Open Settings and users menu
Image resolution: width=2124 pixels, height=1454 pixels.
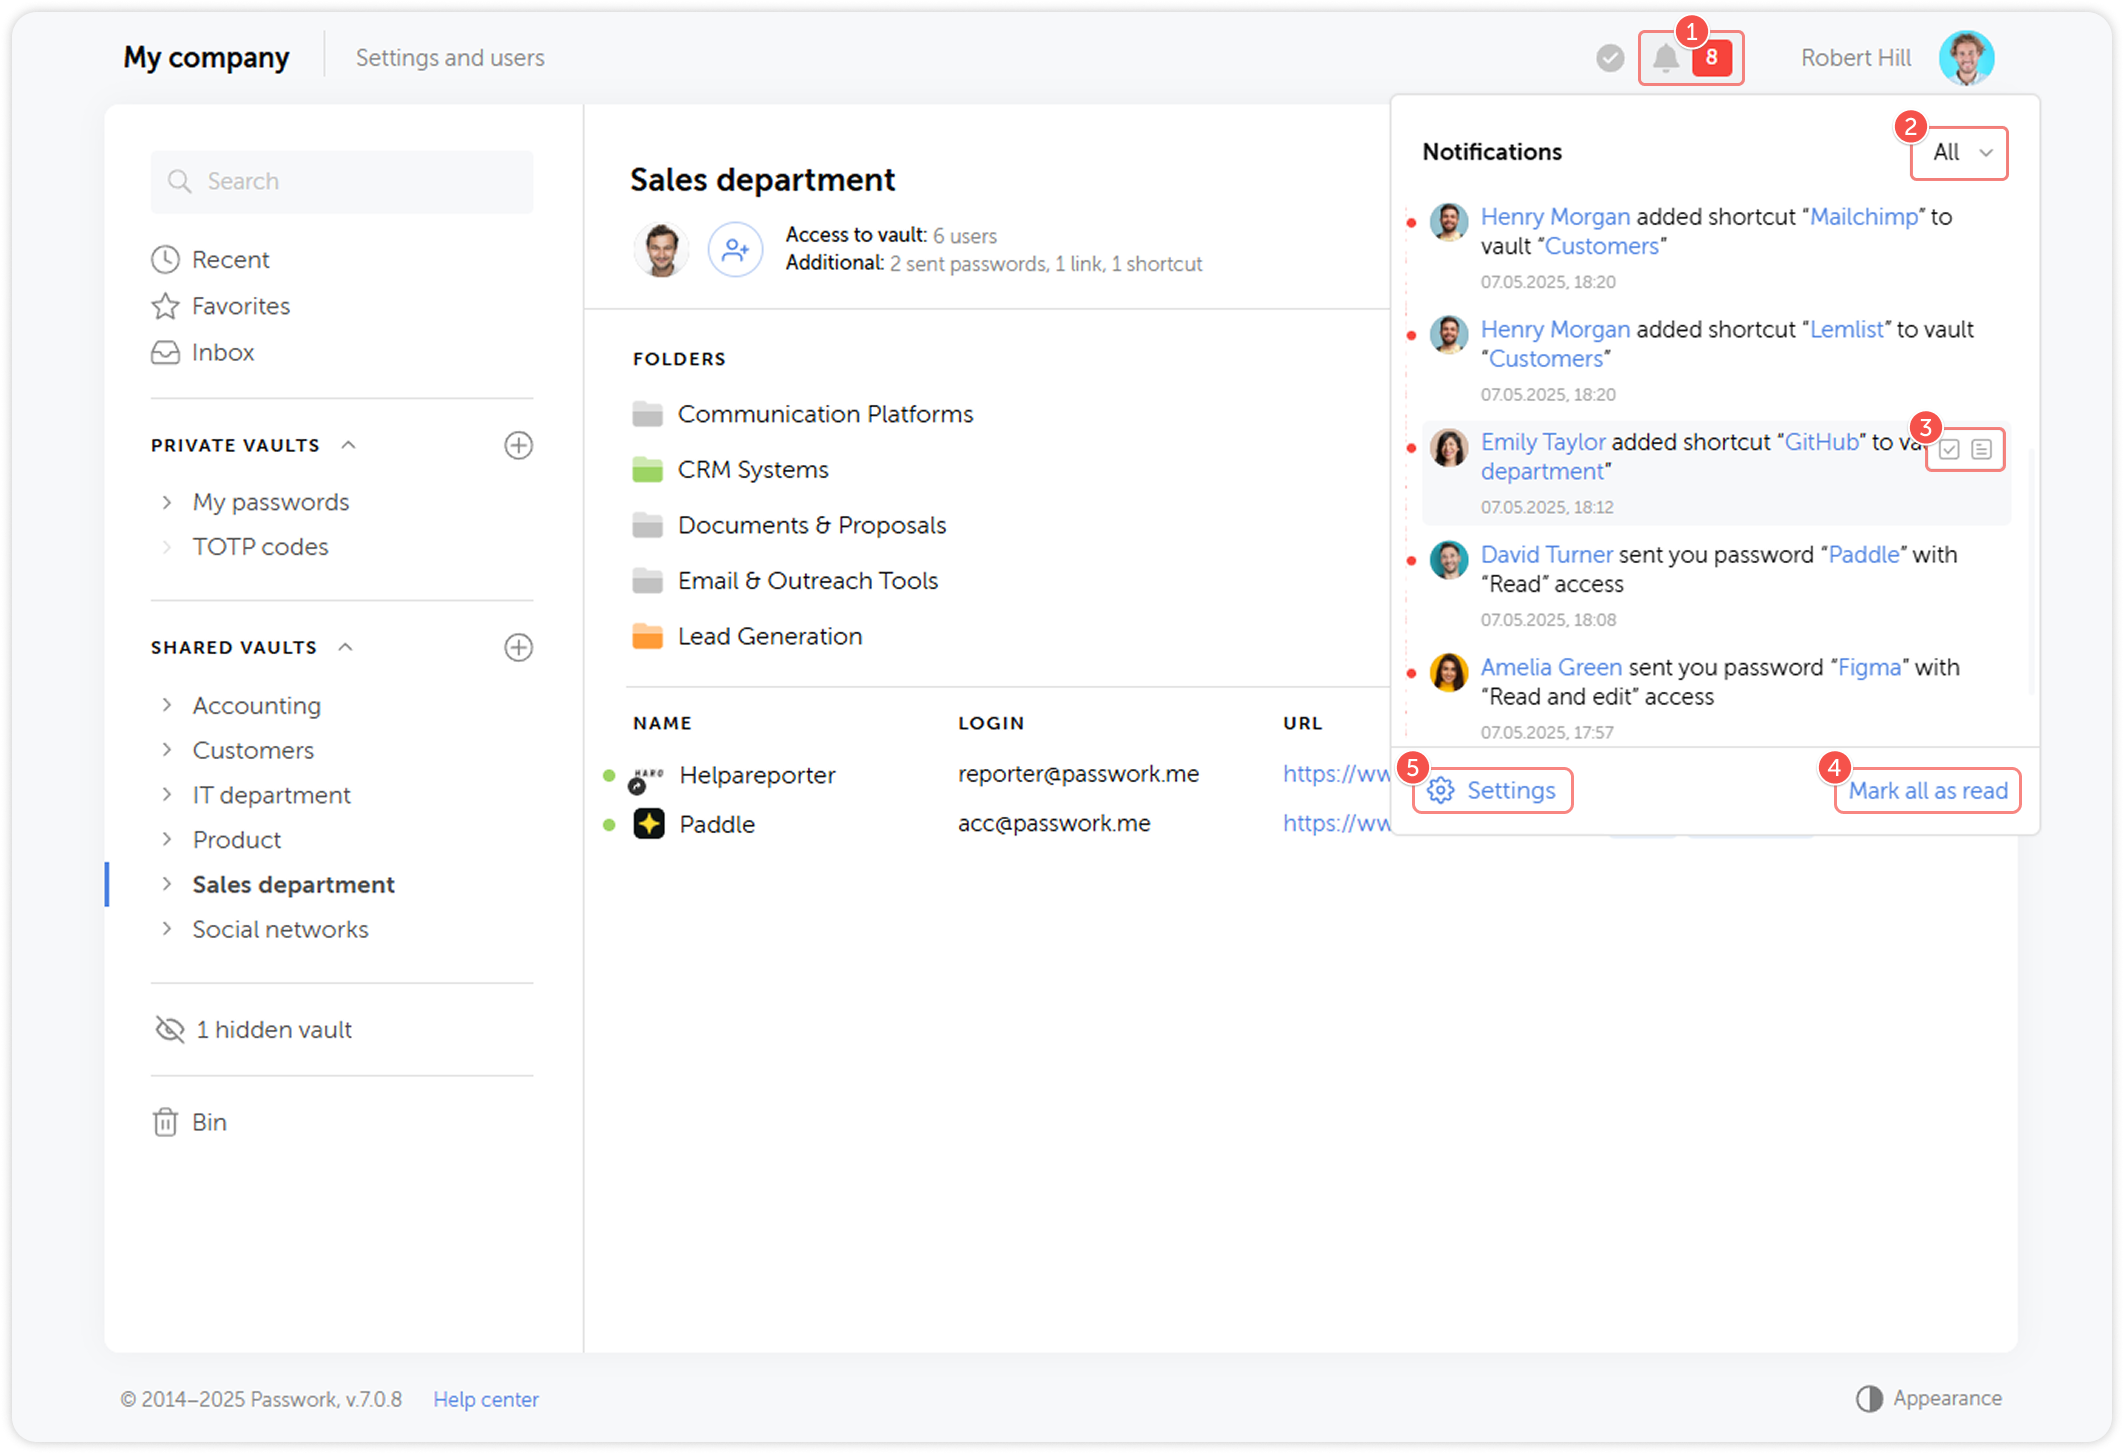450,58
